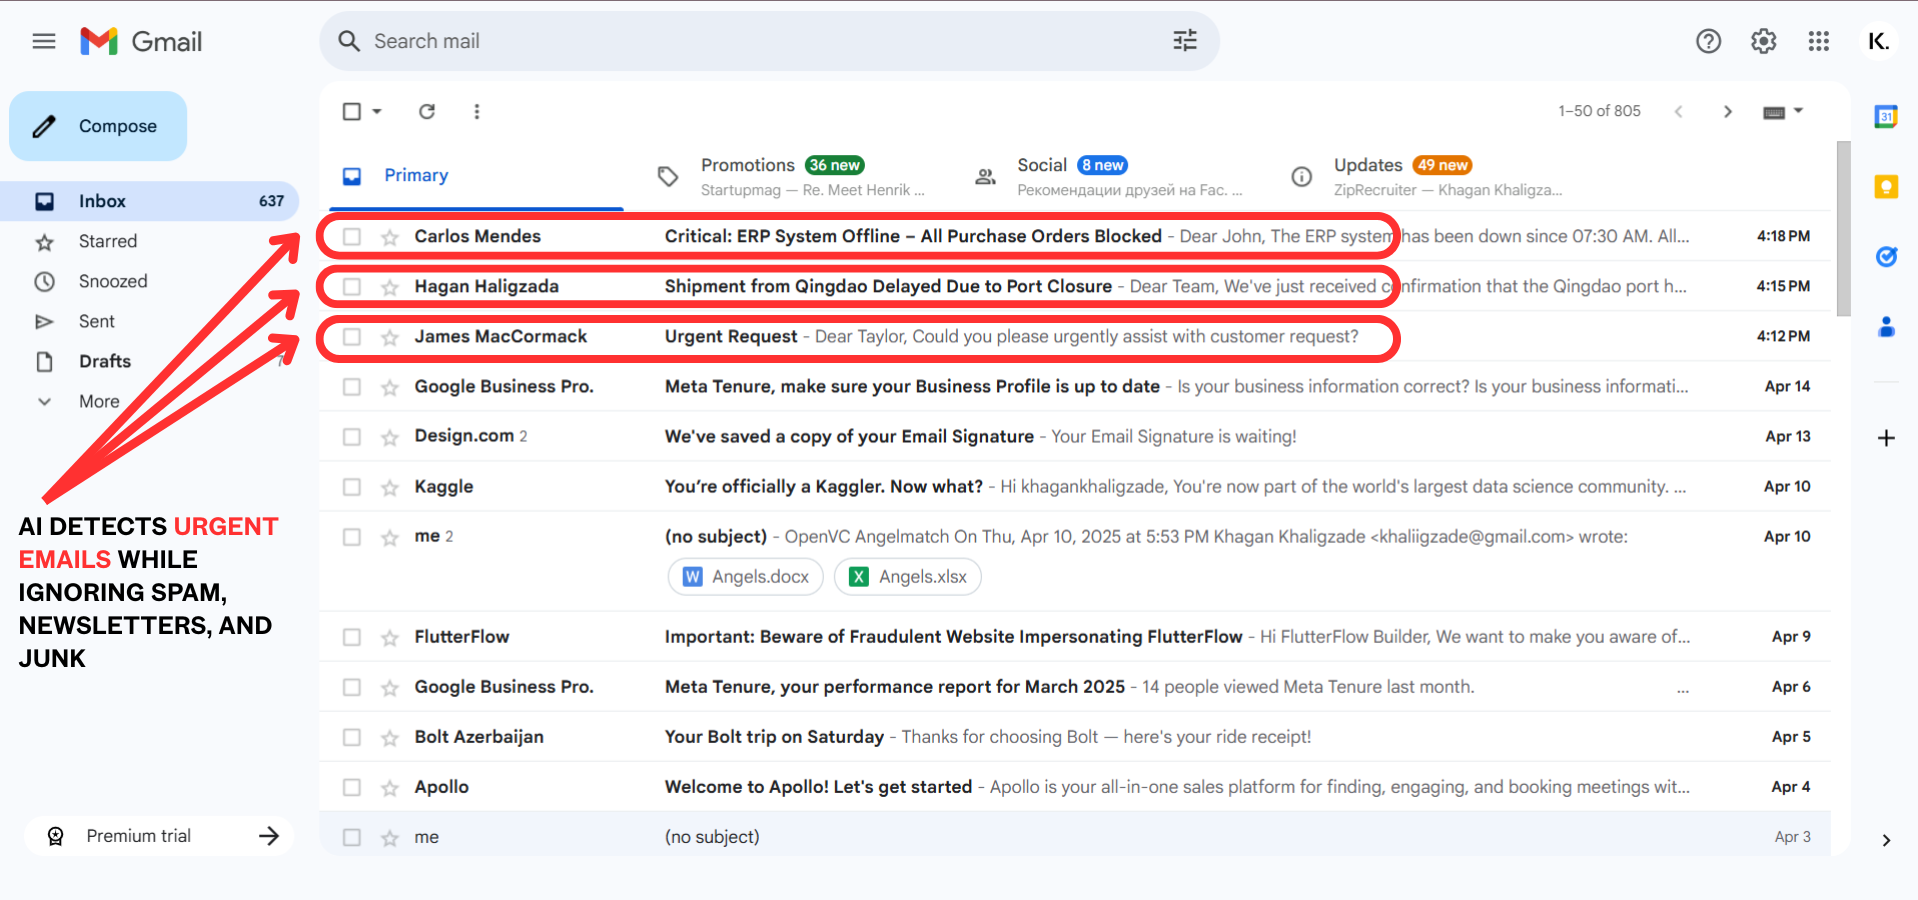Open the Welcome to Apollo email

(1075, 787)
